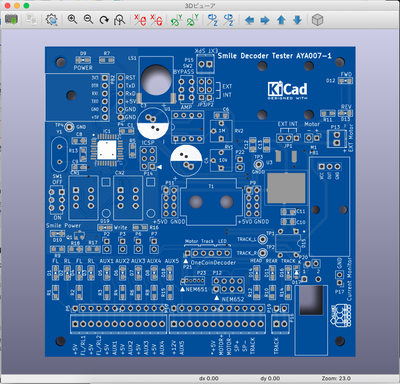Rotate clockwise around the Z axis
The height and width of the screenshot is (384, 400).
coord(212,20)
